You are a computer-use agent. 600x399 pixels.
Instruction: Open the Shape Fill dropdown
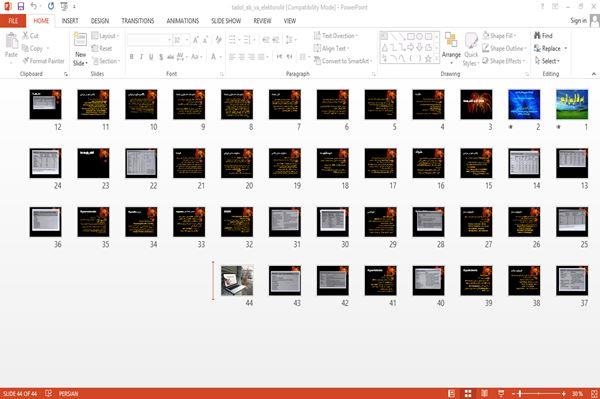pos(499,36)
